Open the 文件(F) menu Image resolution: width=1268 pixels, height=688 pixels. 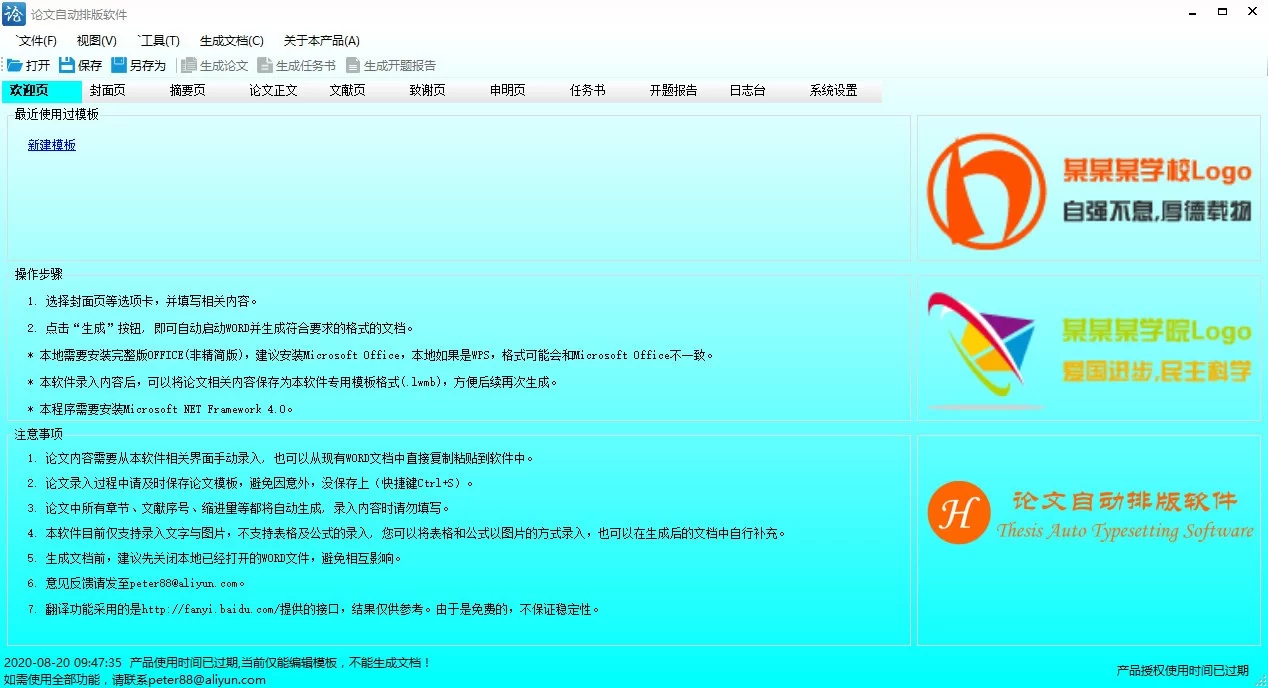click(x=35, y=41)
